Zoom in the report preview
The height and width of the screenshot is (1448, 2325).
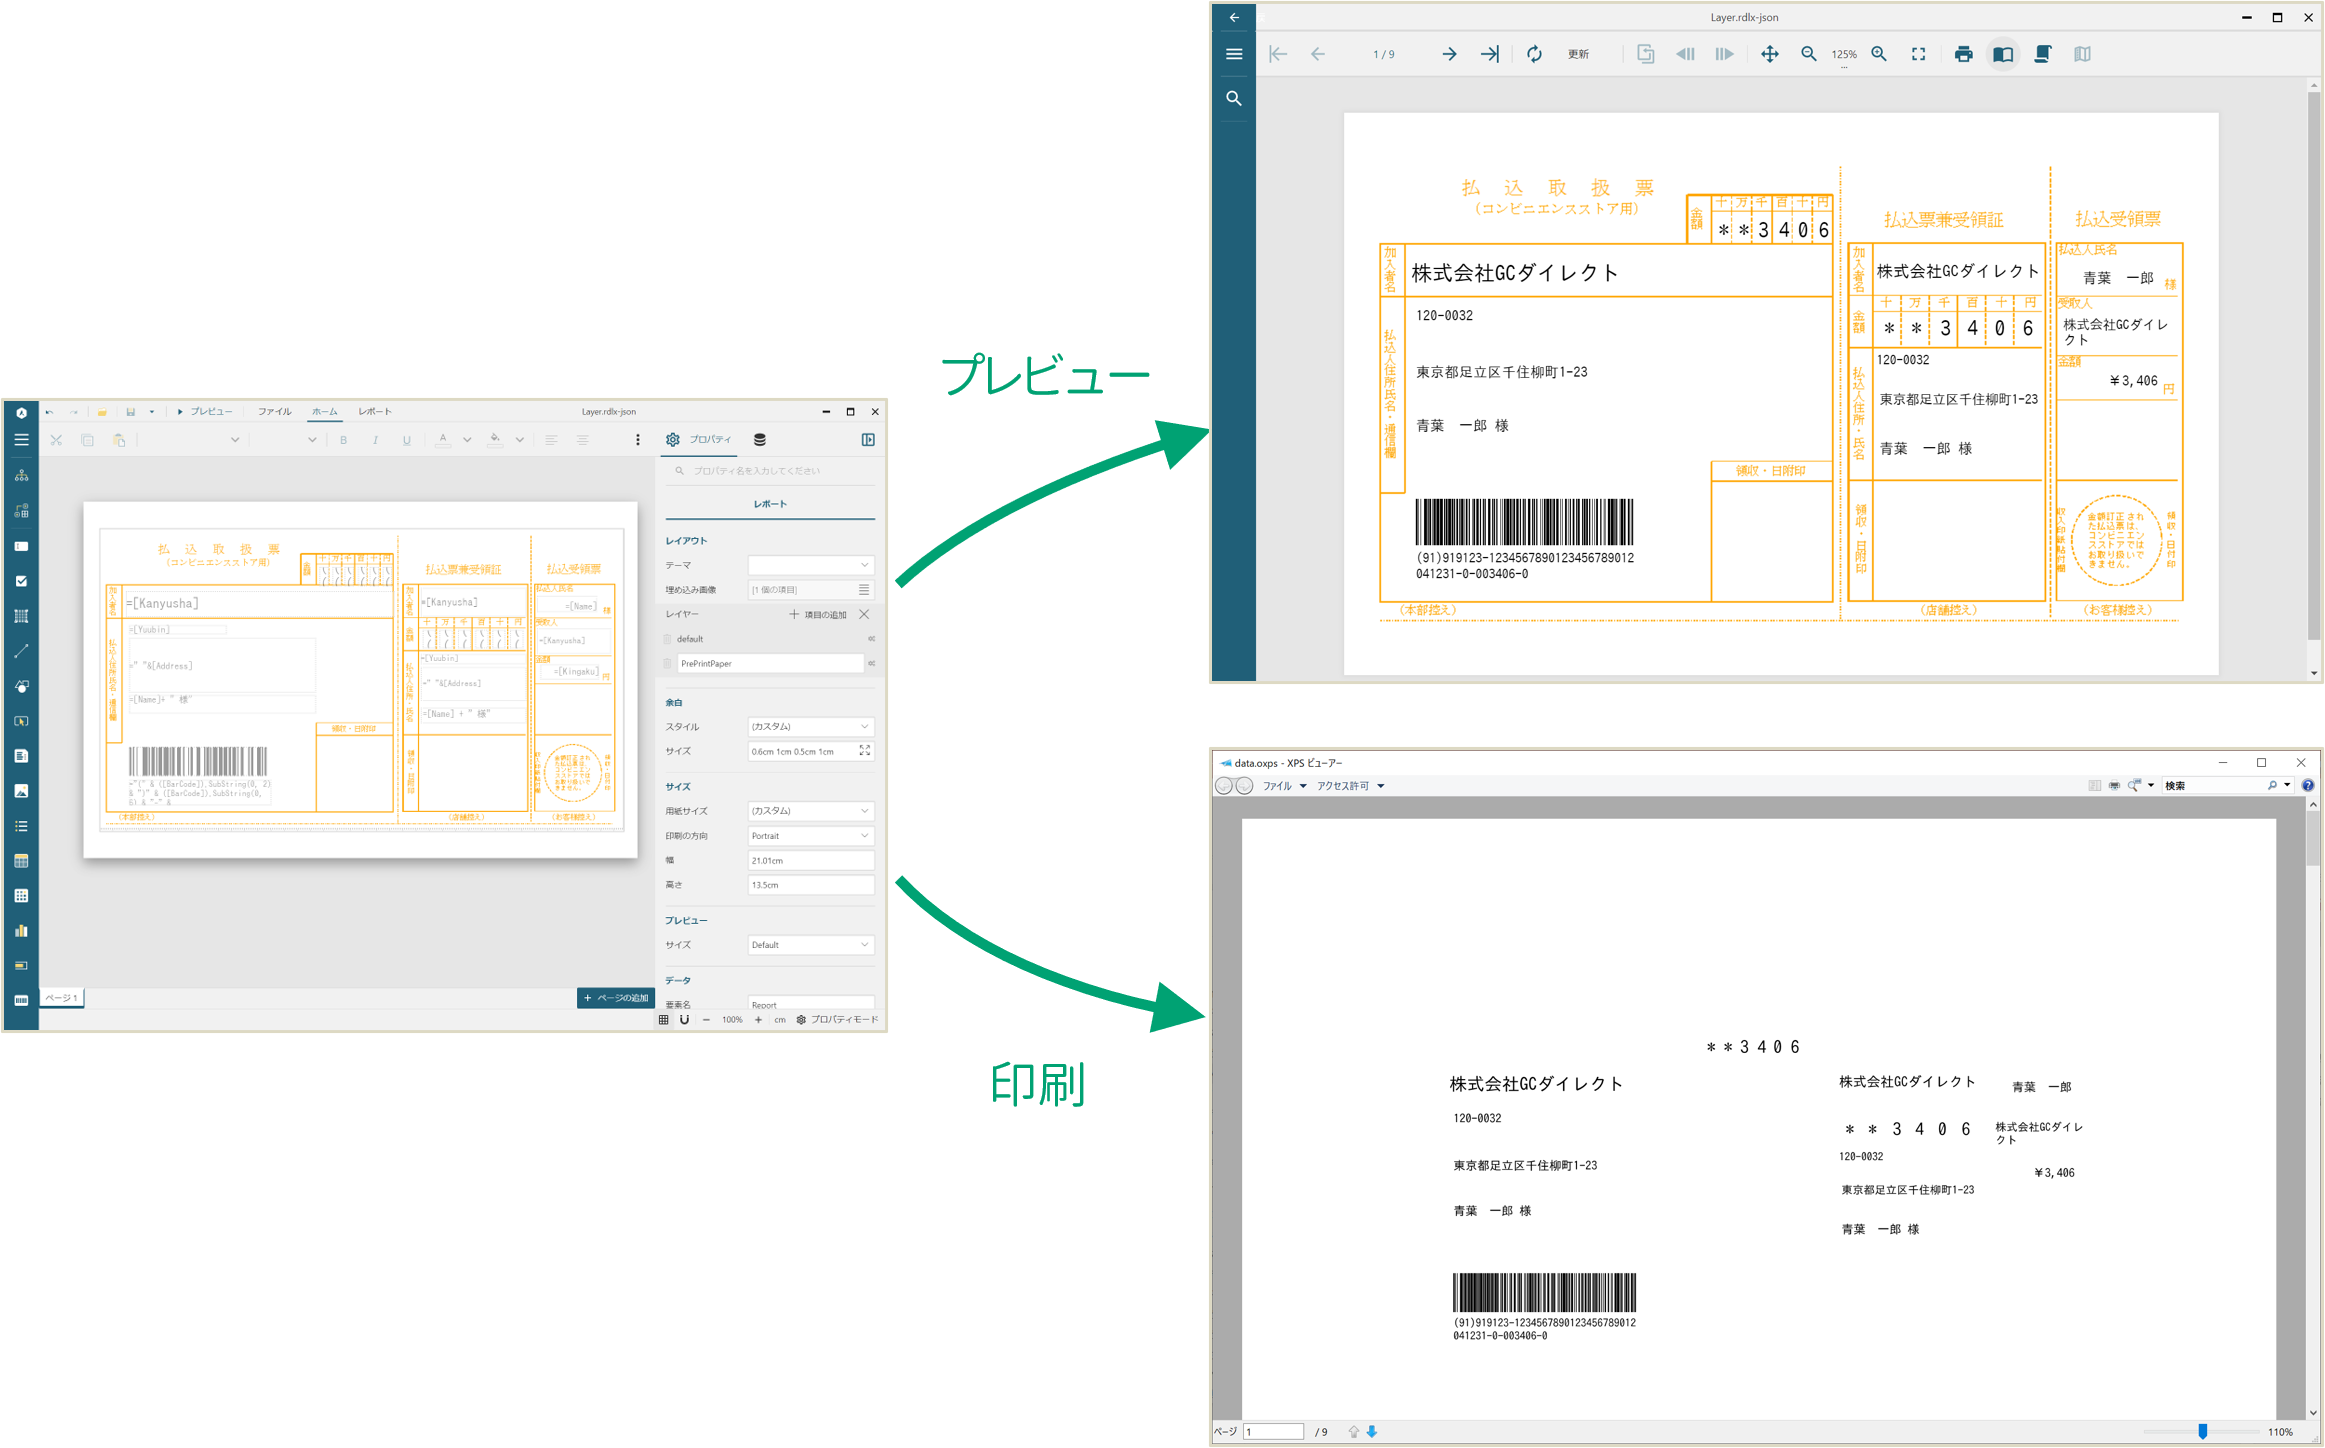[x=1879, y=54]
